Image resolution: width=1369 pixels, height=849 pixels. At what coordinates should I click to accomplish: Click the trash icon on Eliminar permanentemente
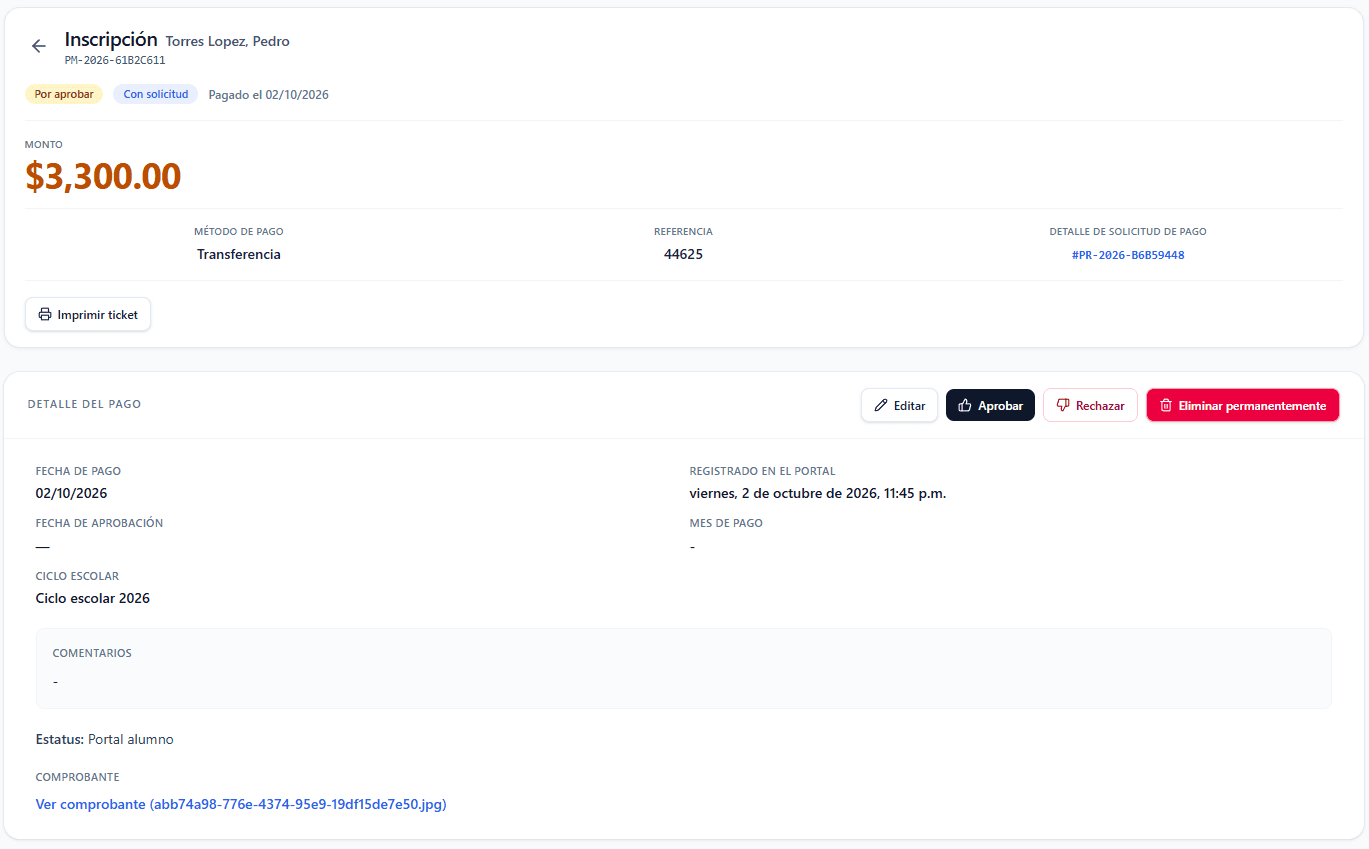[x=1166, y=405]
